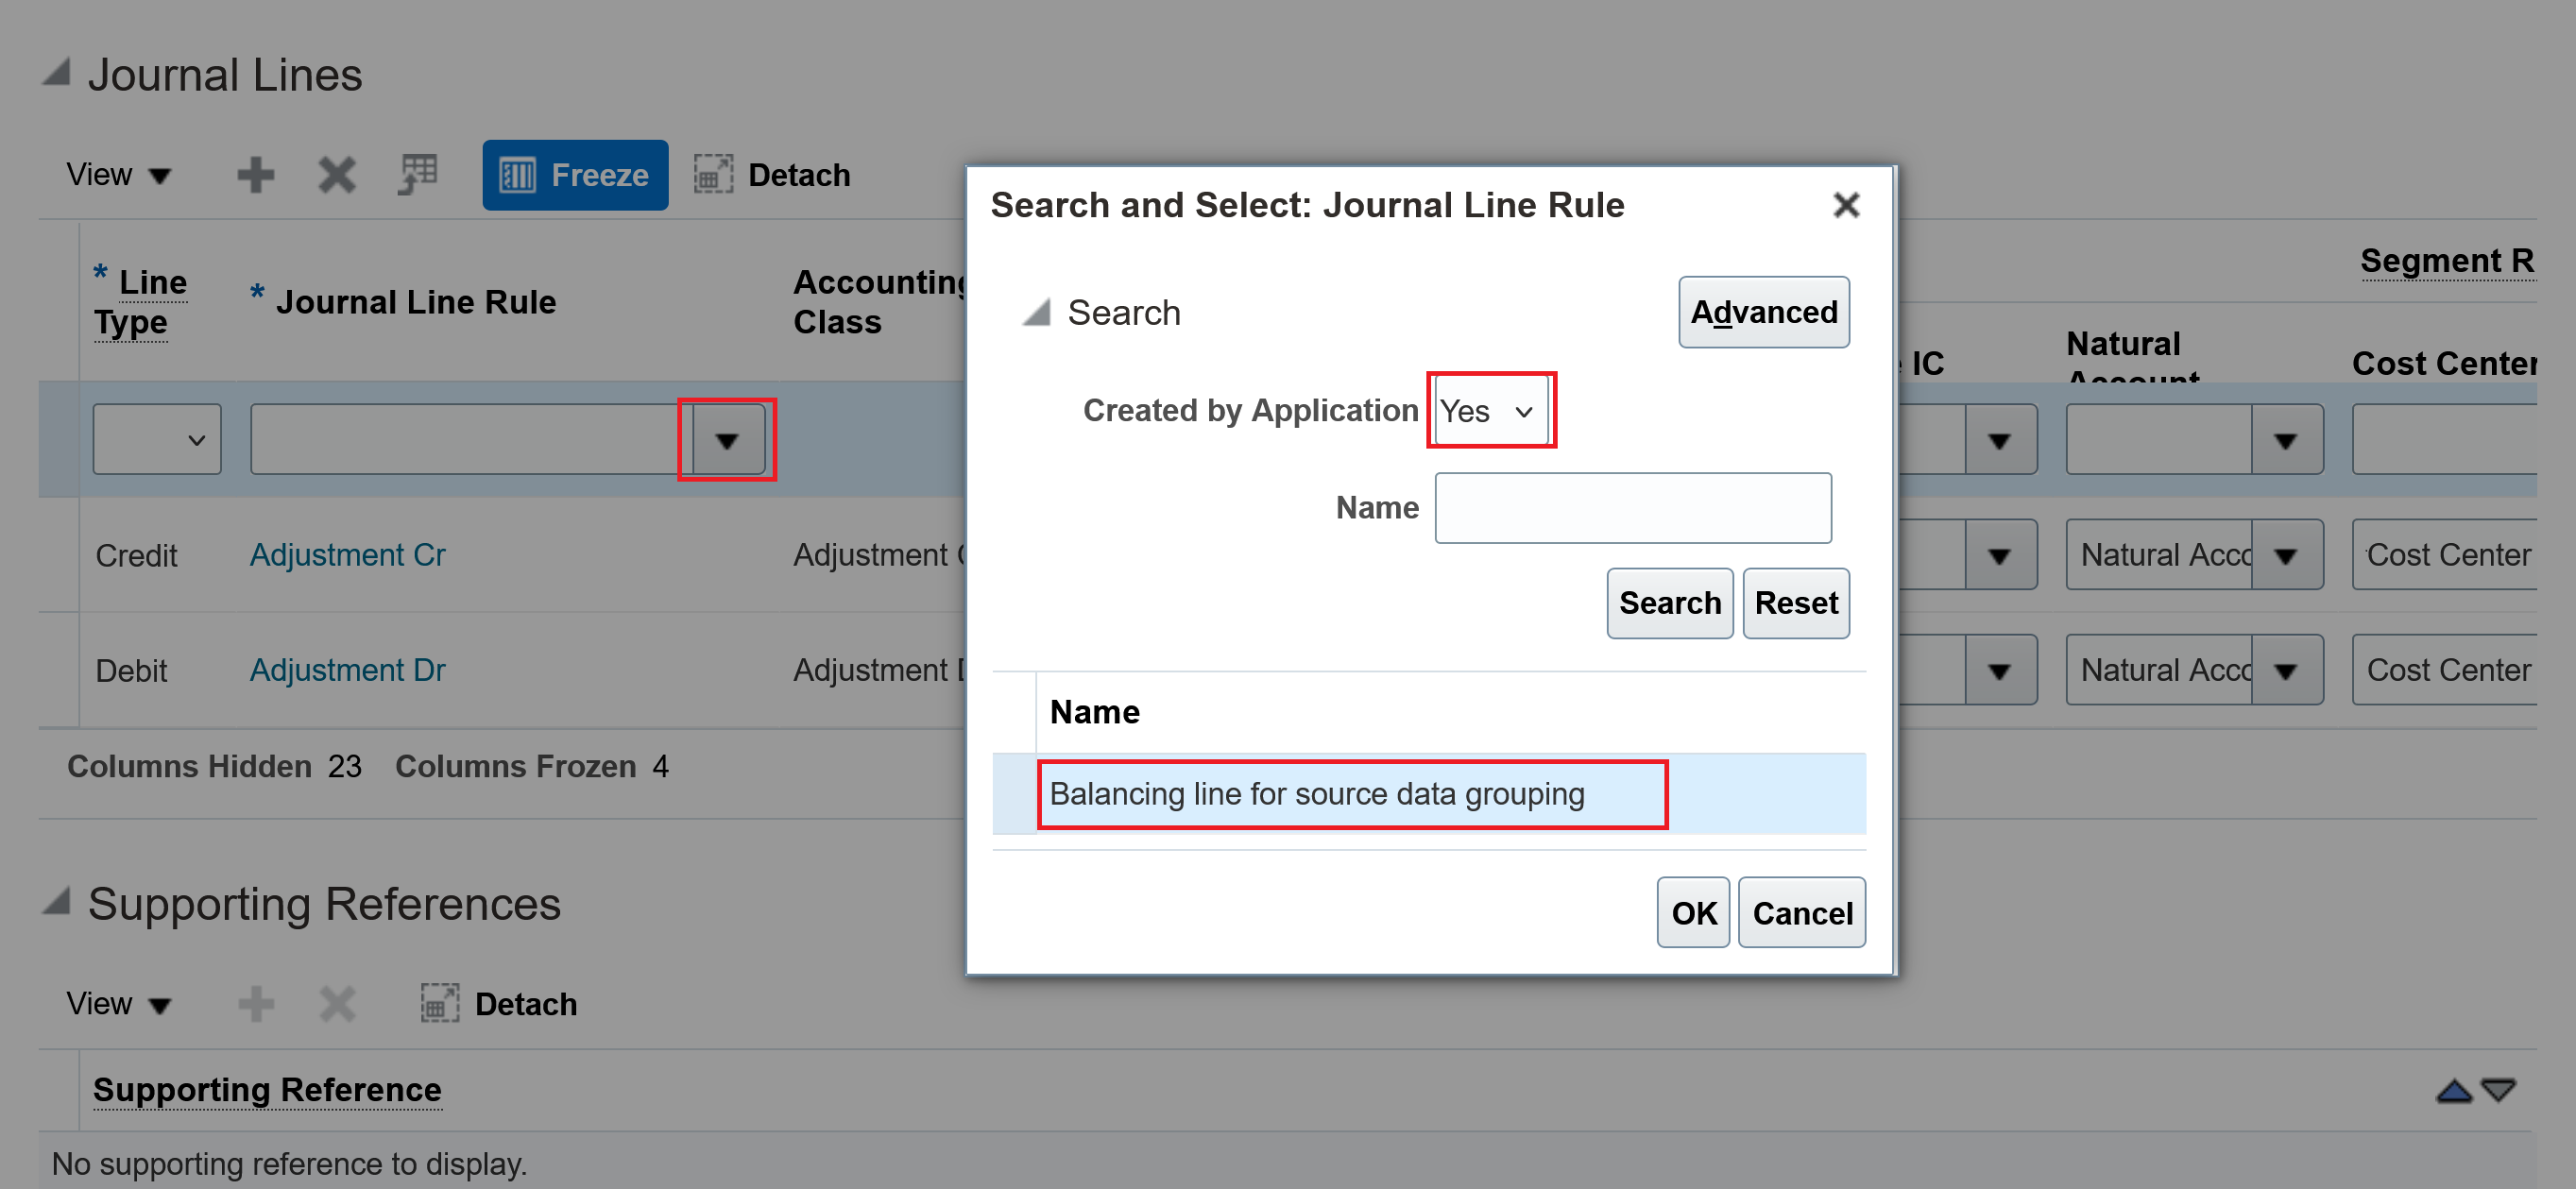Click the delete X icon in Journal Lines toolbar
The width and height of the screenshot is (2576, 1189).
pyautogui.click(x=337, y=175)
